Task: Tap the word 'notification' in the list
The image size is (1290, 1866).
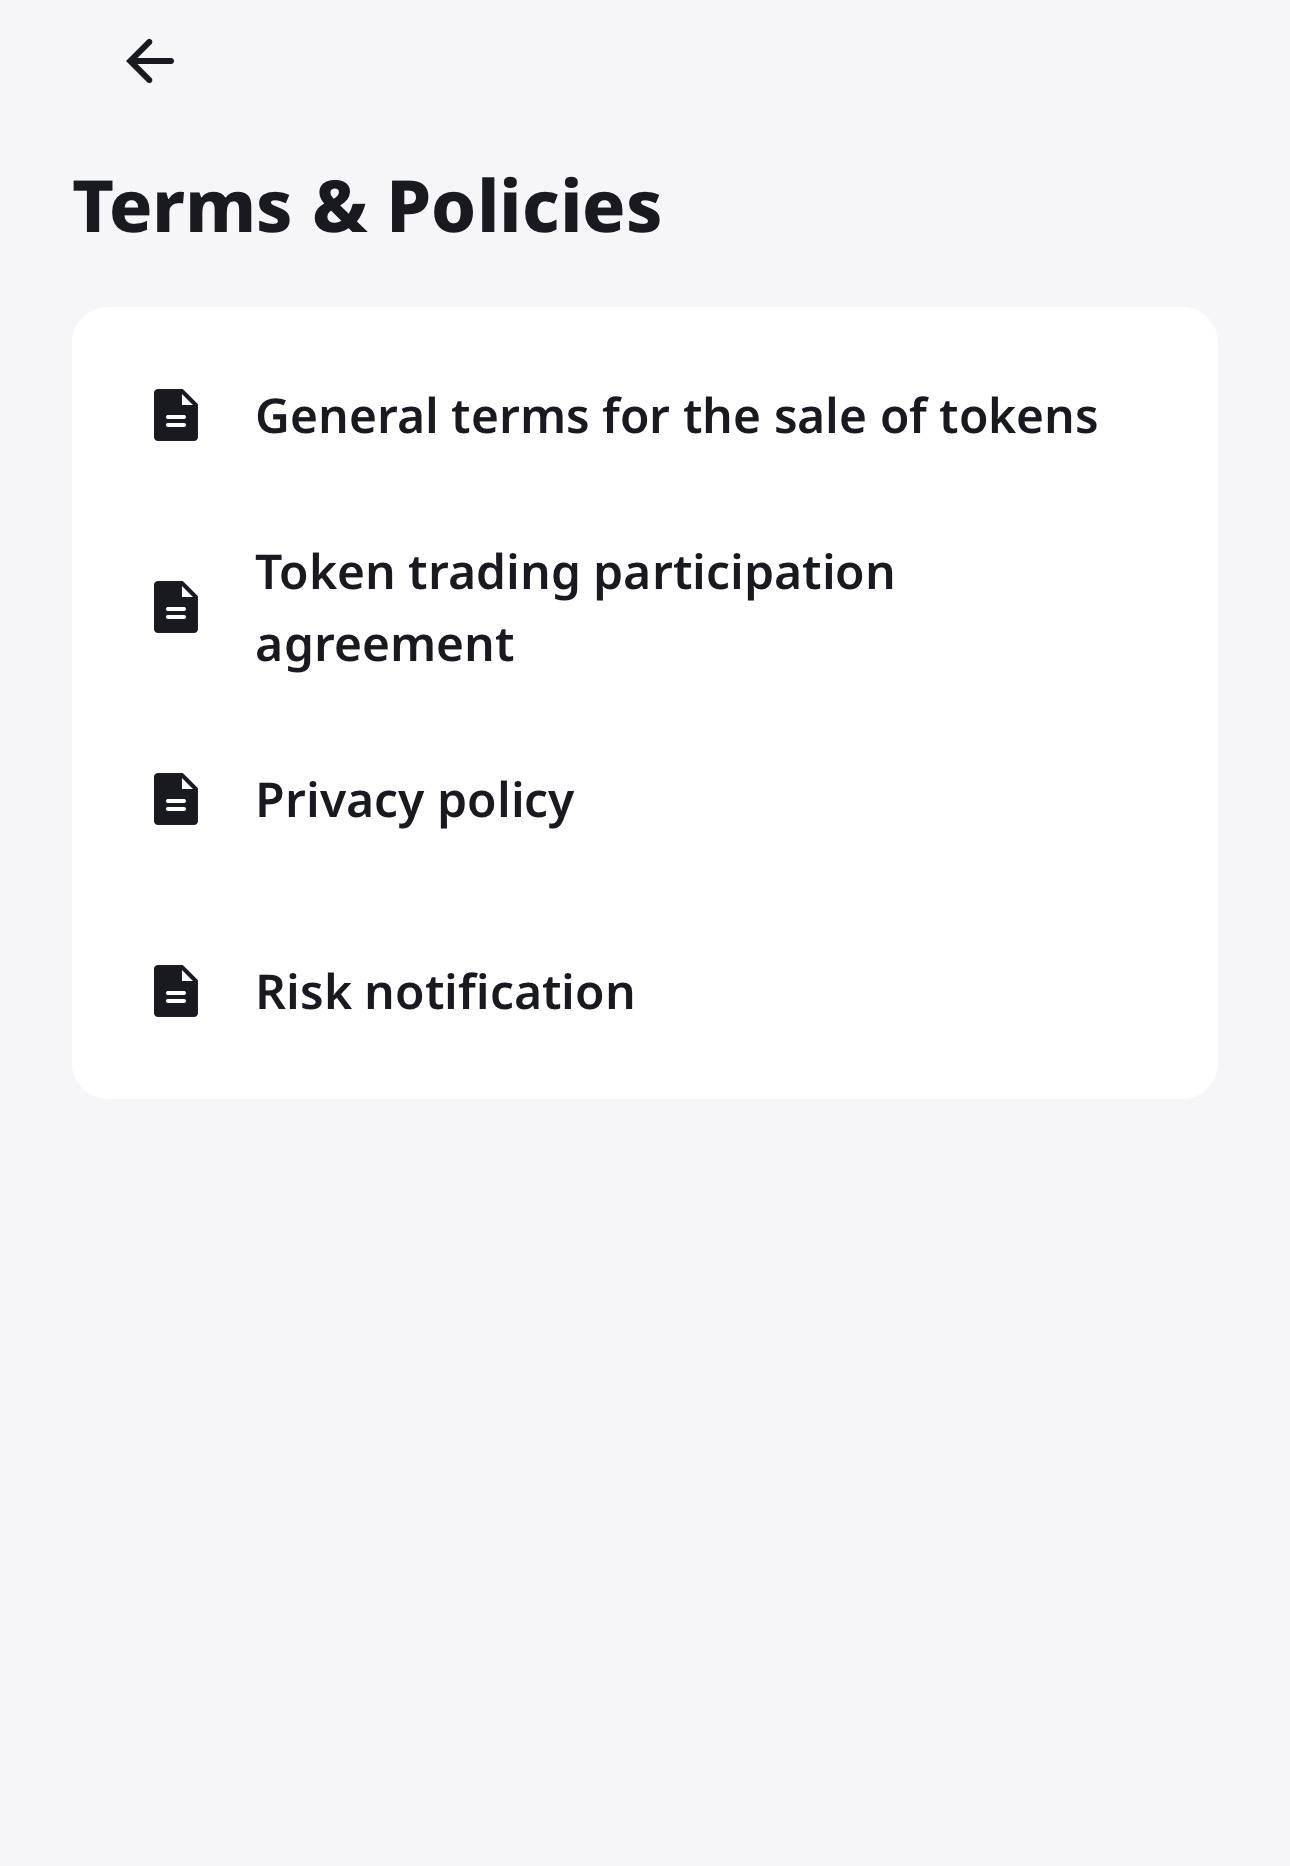Action: 499,992
